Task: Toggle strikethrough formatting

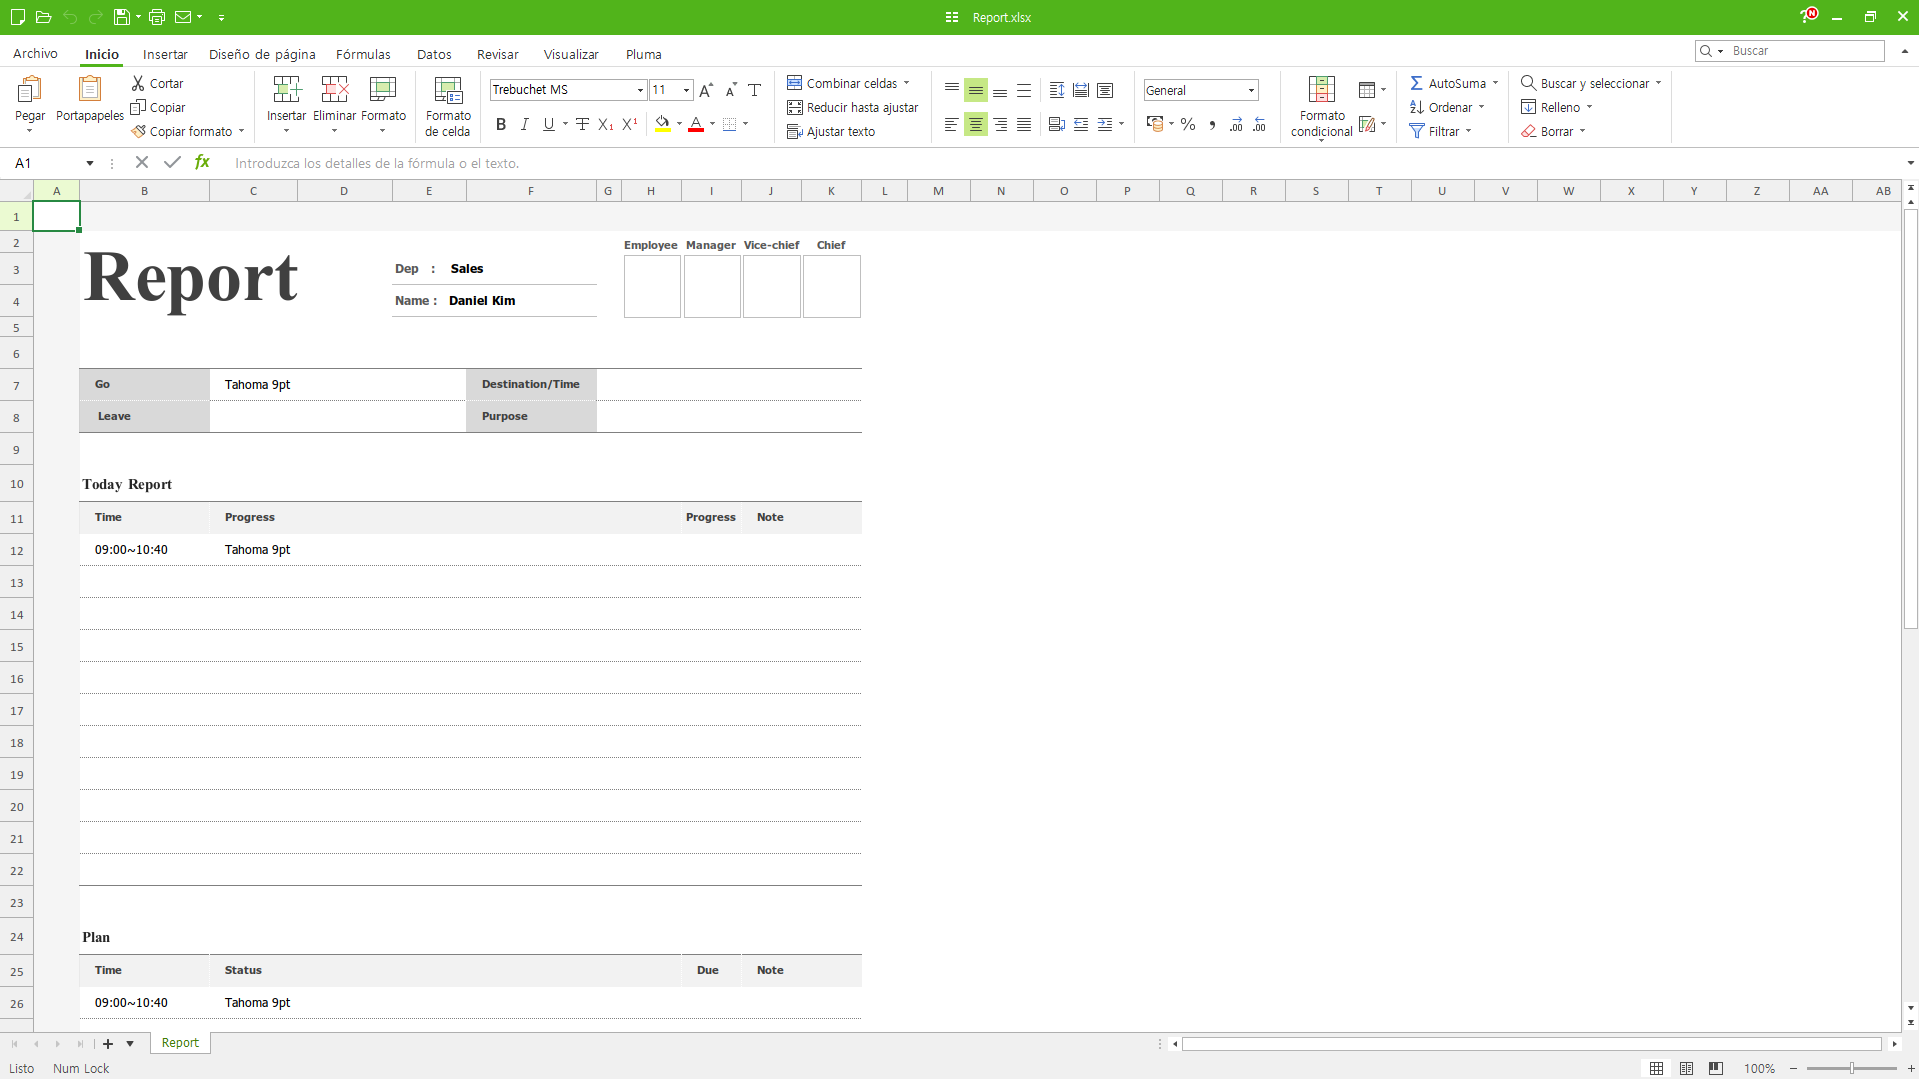Action: [582, 124]
